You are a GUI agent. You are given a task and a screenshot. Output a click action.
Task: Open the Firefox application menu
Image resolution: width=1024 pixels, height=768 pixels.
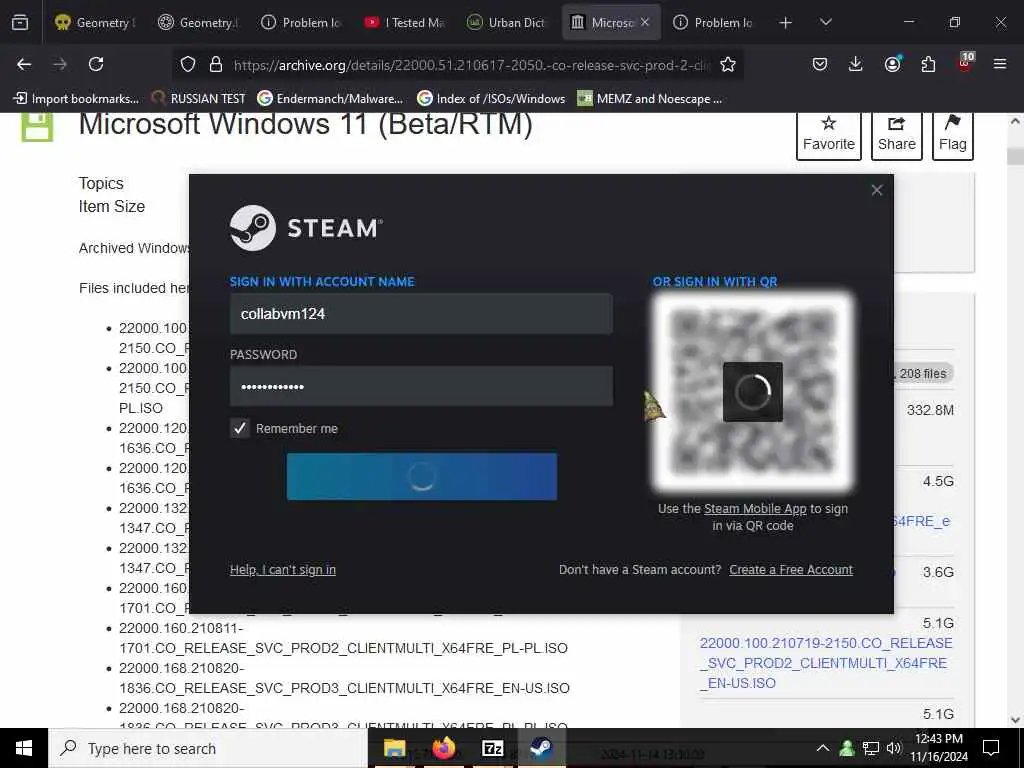[1000, 64]
